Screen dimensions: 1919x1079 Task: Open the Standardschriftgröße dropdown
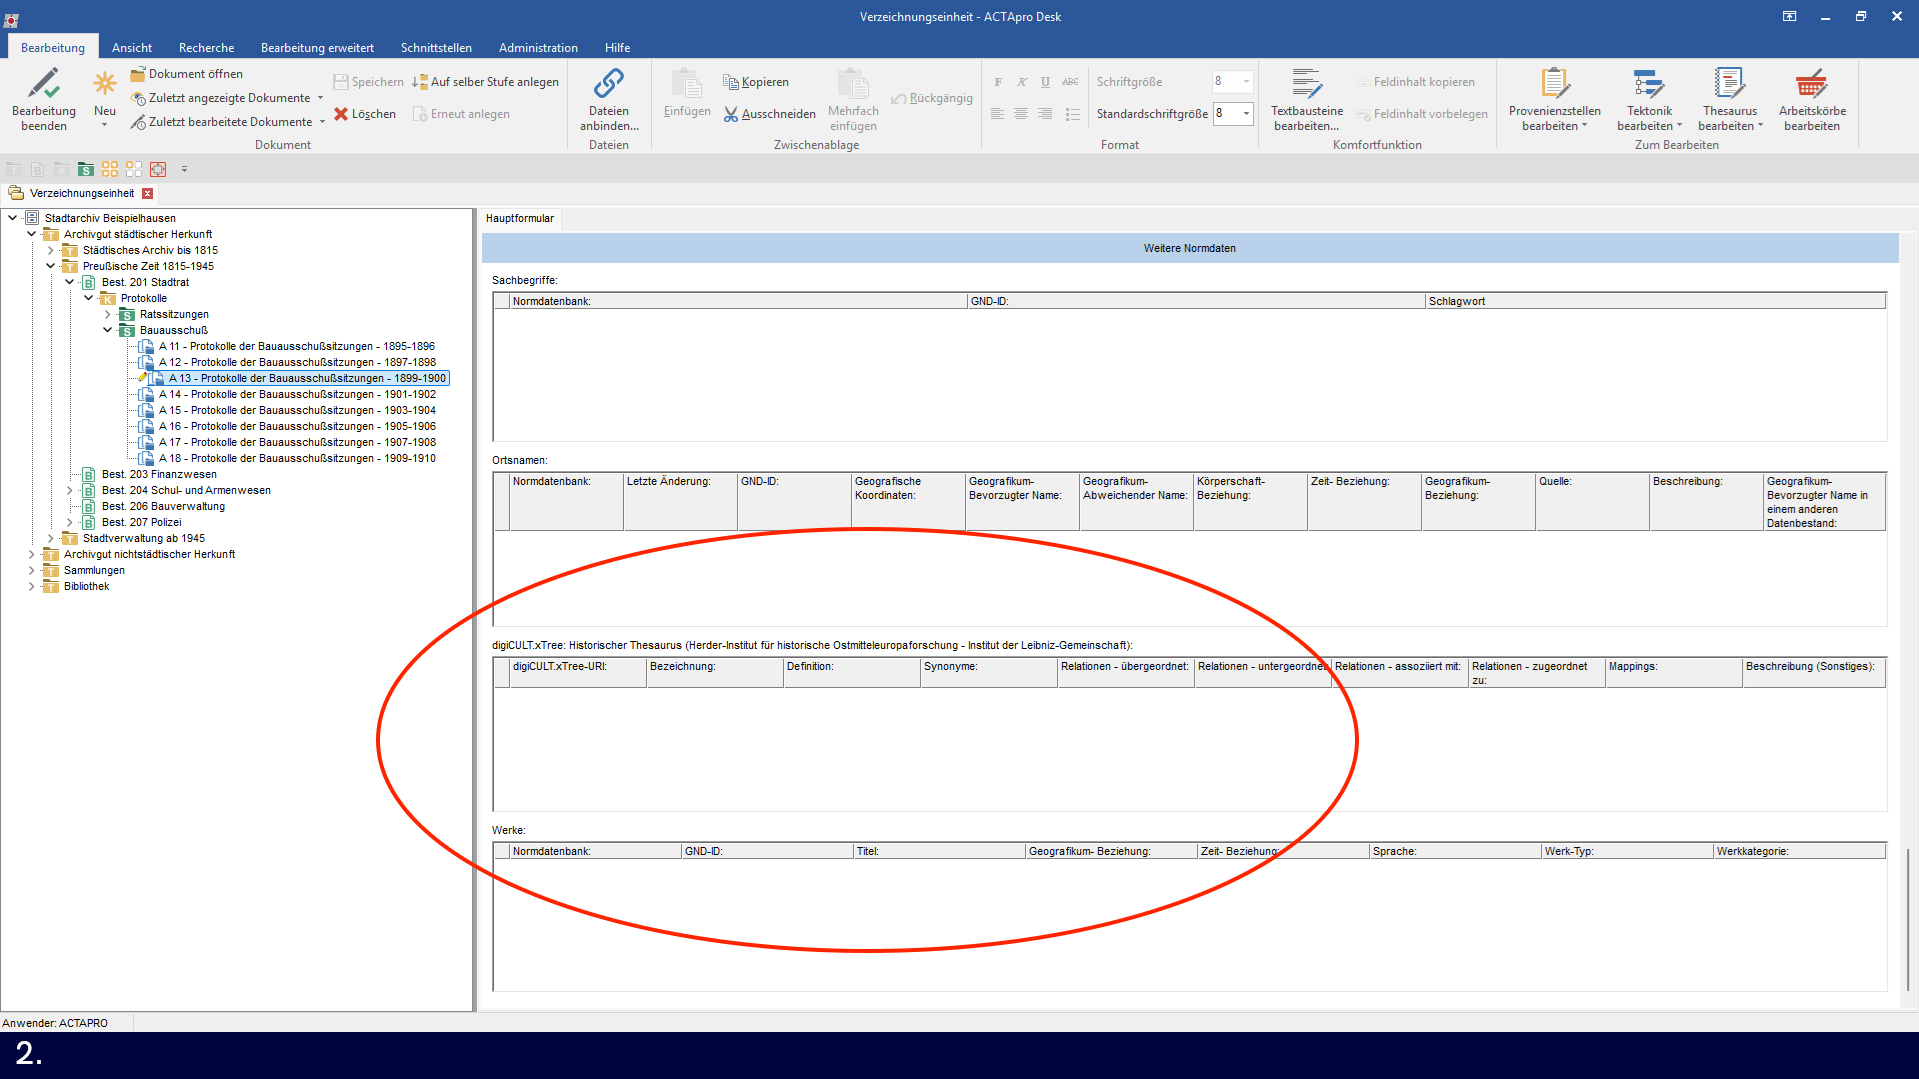[x=1246, y=114]
